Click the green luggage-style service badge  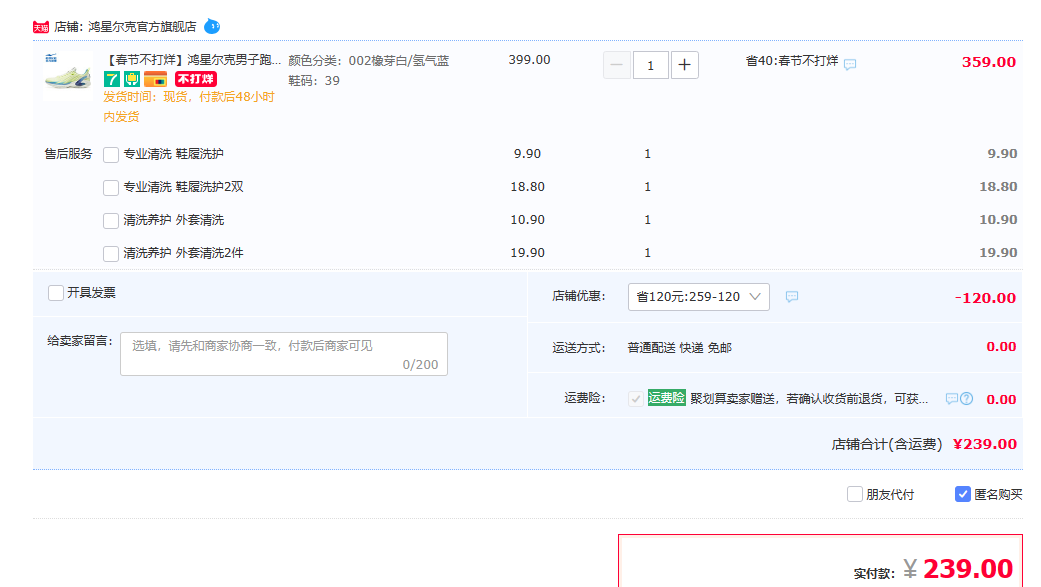pos(132,80)
